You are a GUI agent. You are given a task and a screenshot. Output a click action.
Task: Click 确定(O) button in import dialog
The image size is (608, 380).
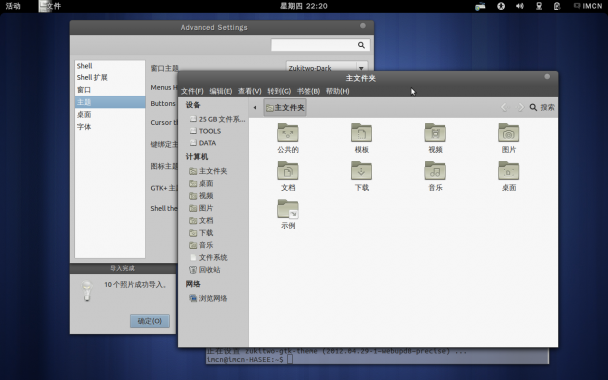click(x=150, y=321)
